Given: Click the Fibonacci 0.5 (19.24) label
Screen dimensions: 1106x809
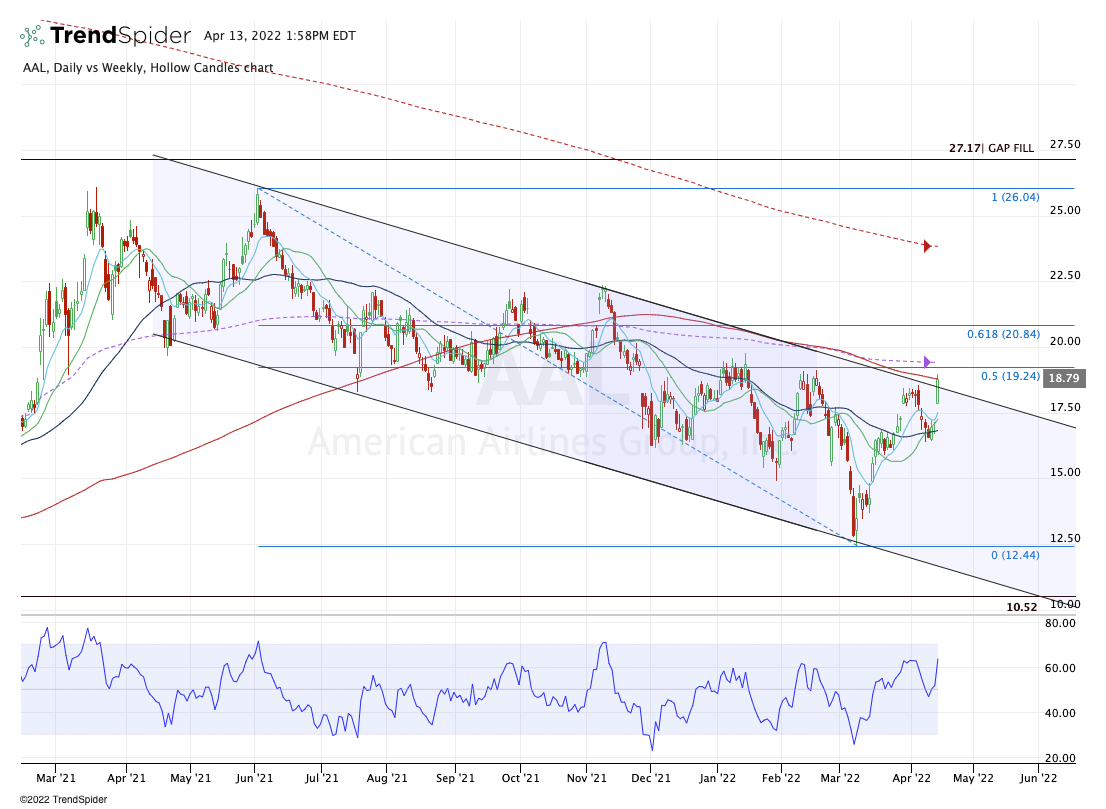Looking at the screenshot, I should click(x=1010, y=376).
